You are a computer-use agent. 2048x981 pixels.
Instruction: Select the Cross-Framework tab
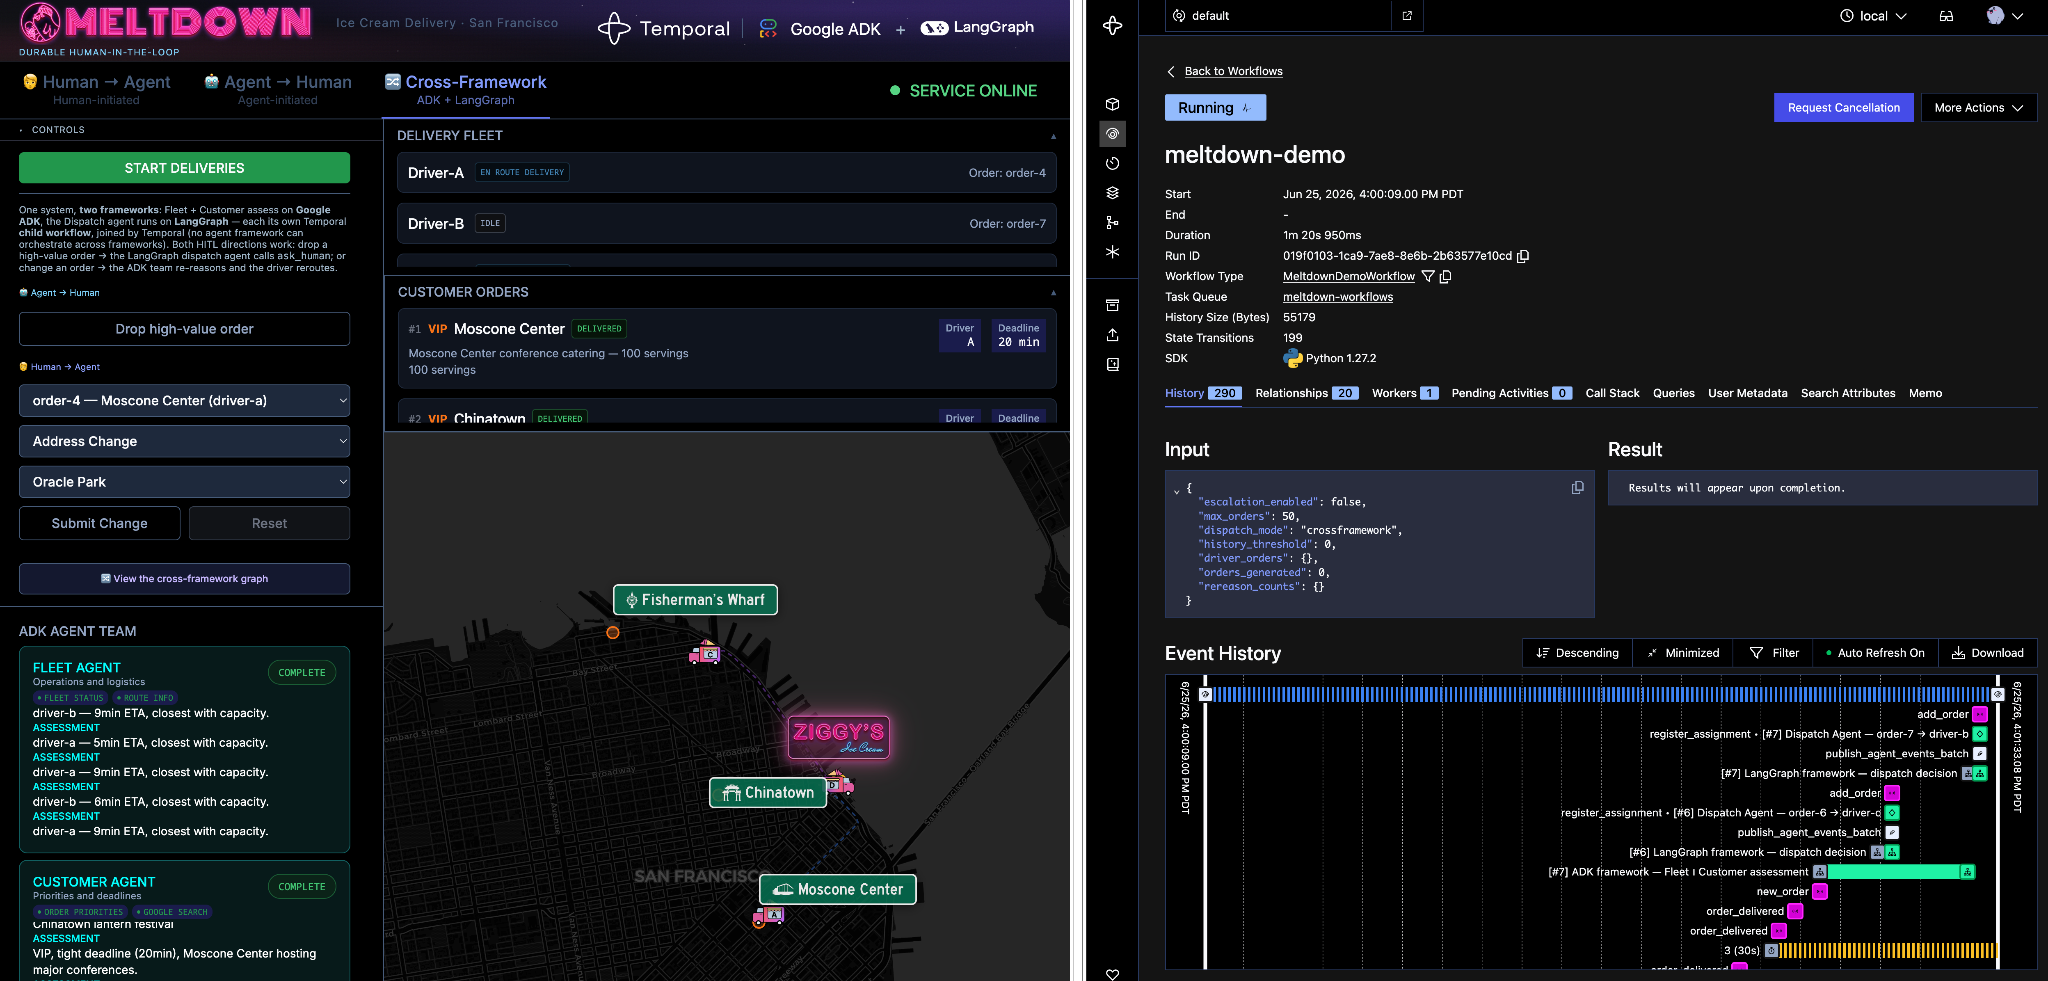pyautogui.click(x=466, y=89)
